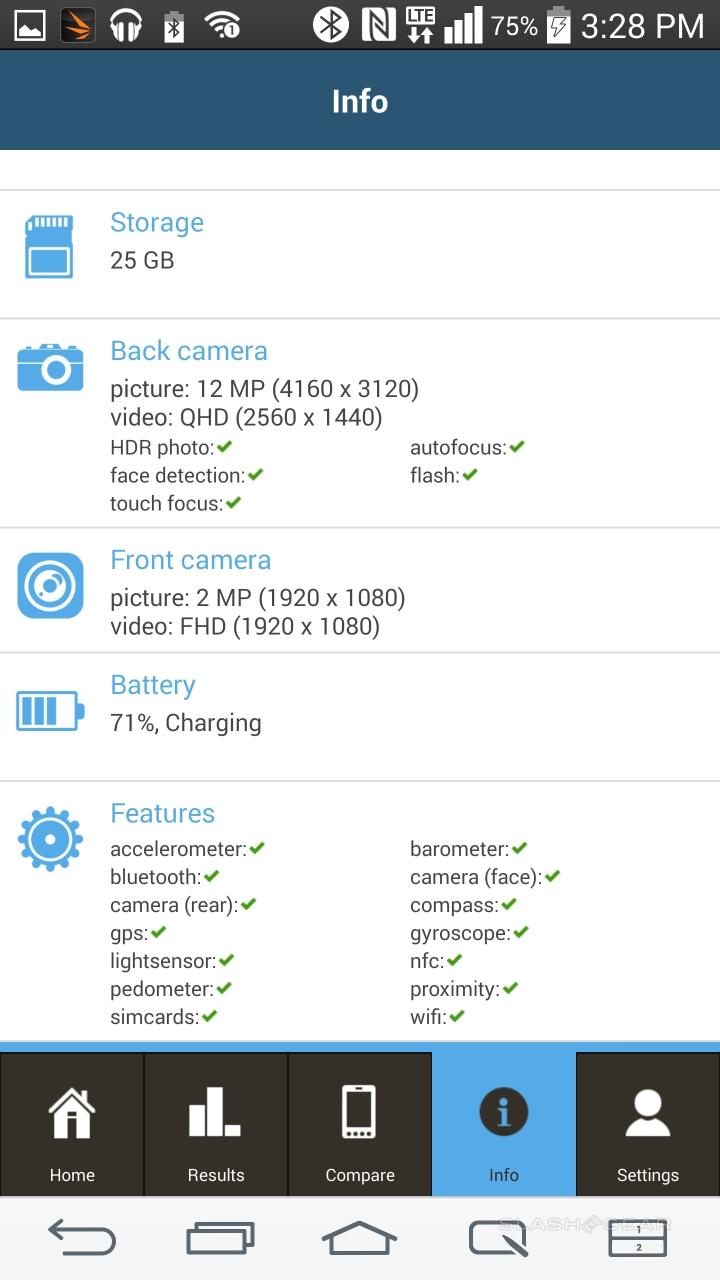Image resolution: width=720 pixels, height=1280 pixels.
Task: Switch to the Results tab
Action: [216, 1125]
